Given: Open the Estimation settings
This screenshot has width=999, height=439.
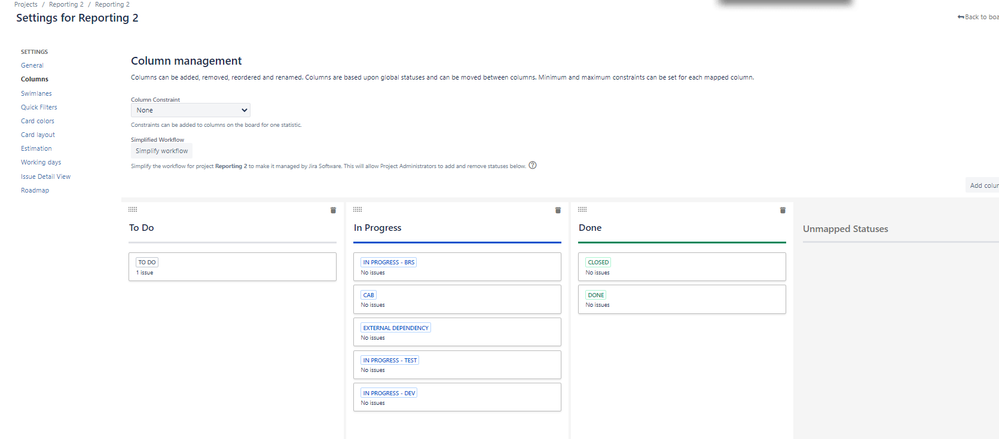Looking at the screenshot, I should pos(36,148).
